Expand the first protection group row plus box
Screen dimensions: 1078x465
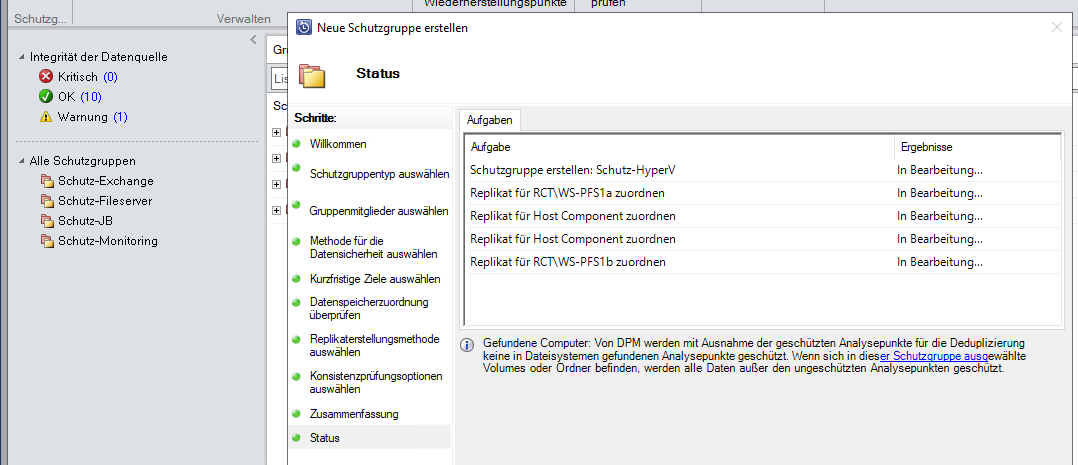click(276, 132)
